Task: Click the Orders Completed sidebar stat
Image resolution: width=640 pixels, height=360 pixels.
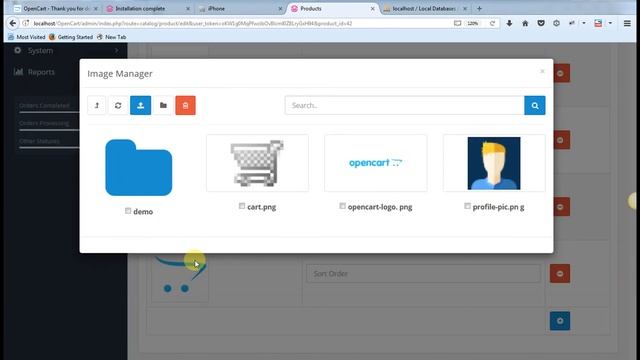Action: coord(44,106)
